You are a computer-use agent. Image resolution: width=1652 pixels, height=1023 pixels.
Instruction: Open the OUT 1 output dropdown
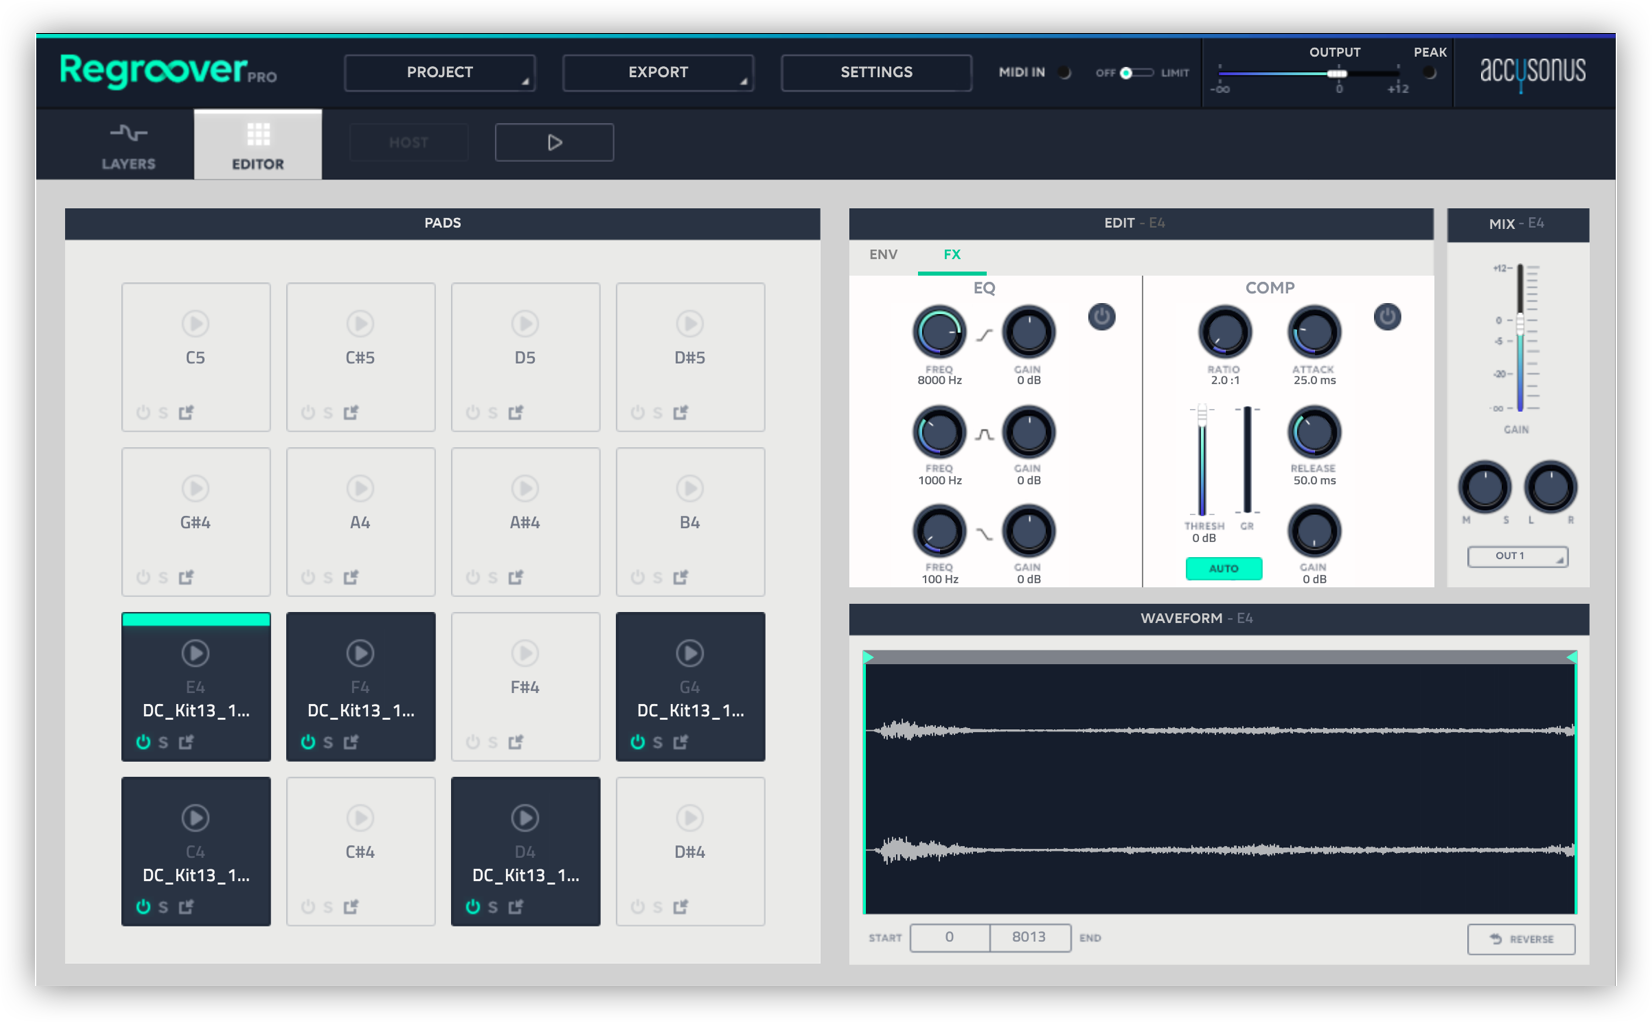[1517, 556]
